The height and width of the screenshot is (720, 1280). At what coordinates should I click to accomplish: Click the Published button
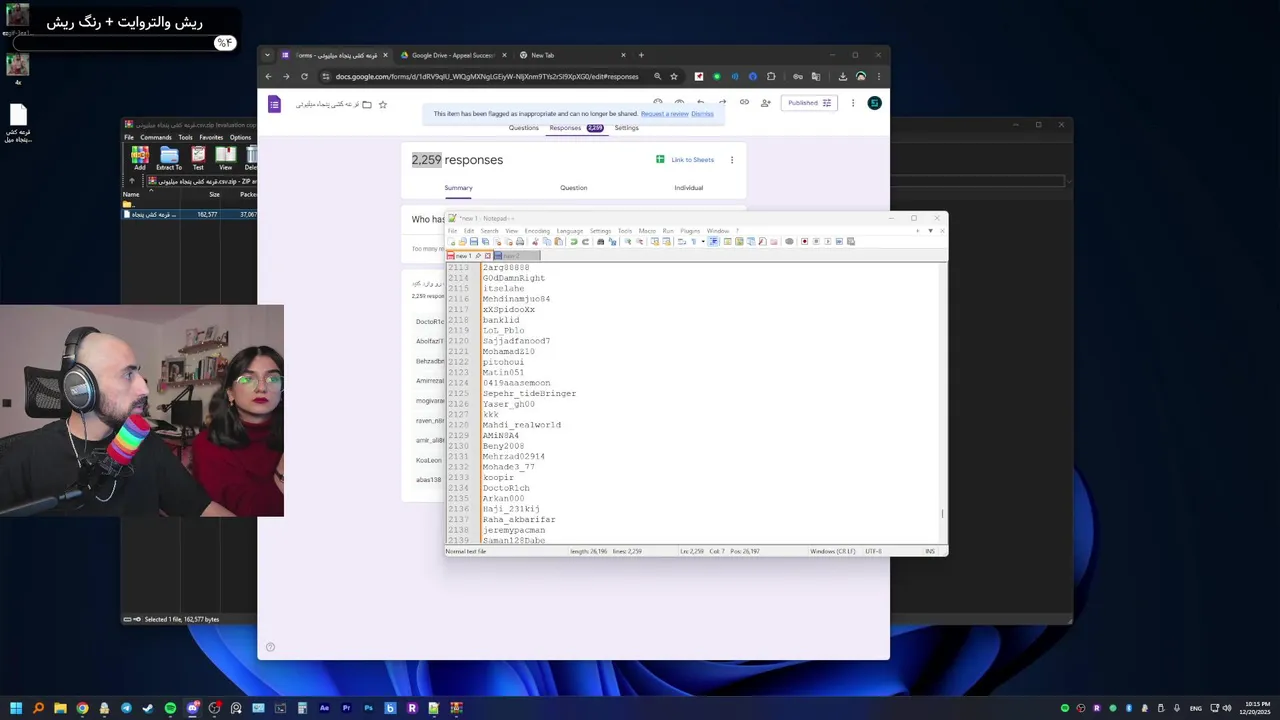click(x=809, y=103)
